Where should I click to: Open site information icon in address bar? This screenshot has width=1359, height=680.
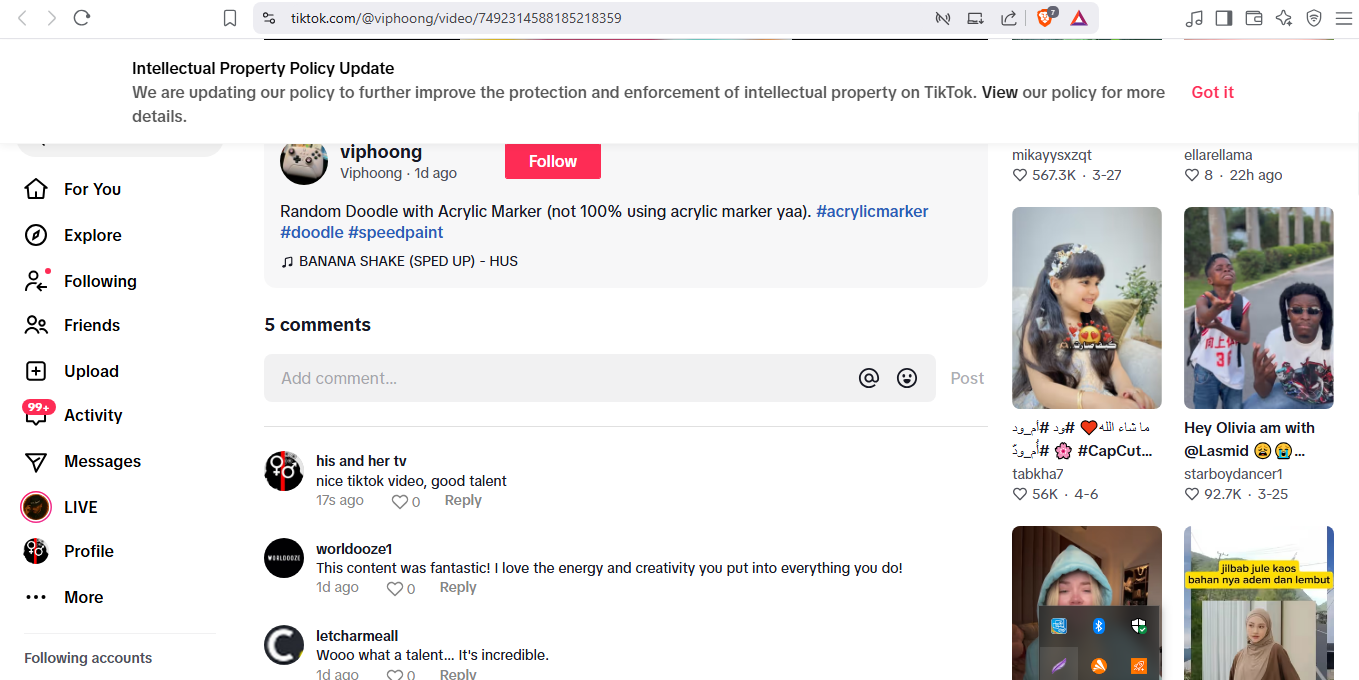[x=268, y=18]
